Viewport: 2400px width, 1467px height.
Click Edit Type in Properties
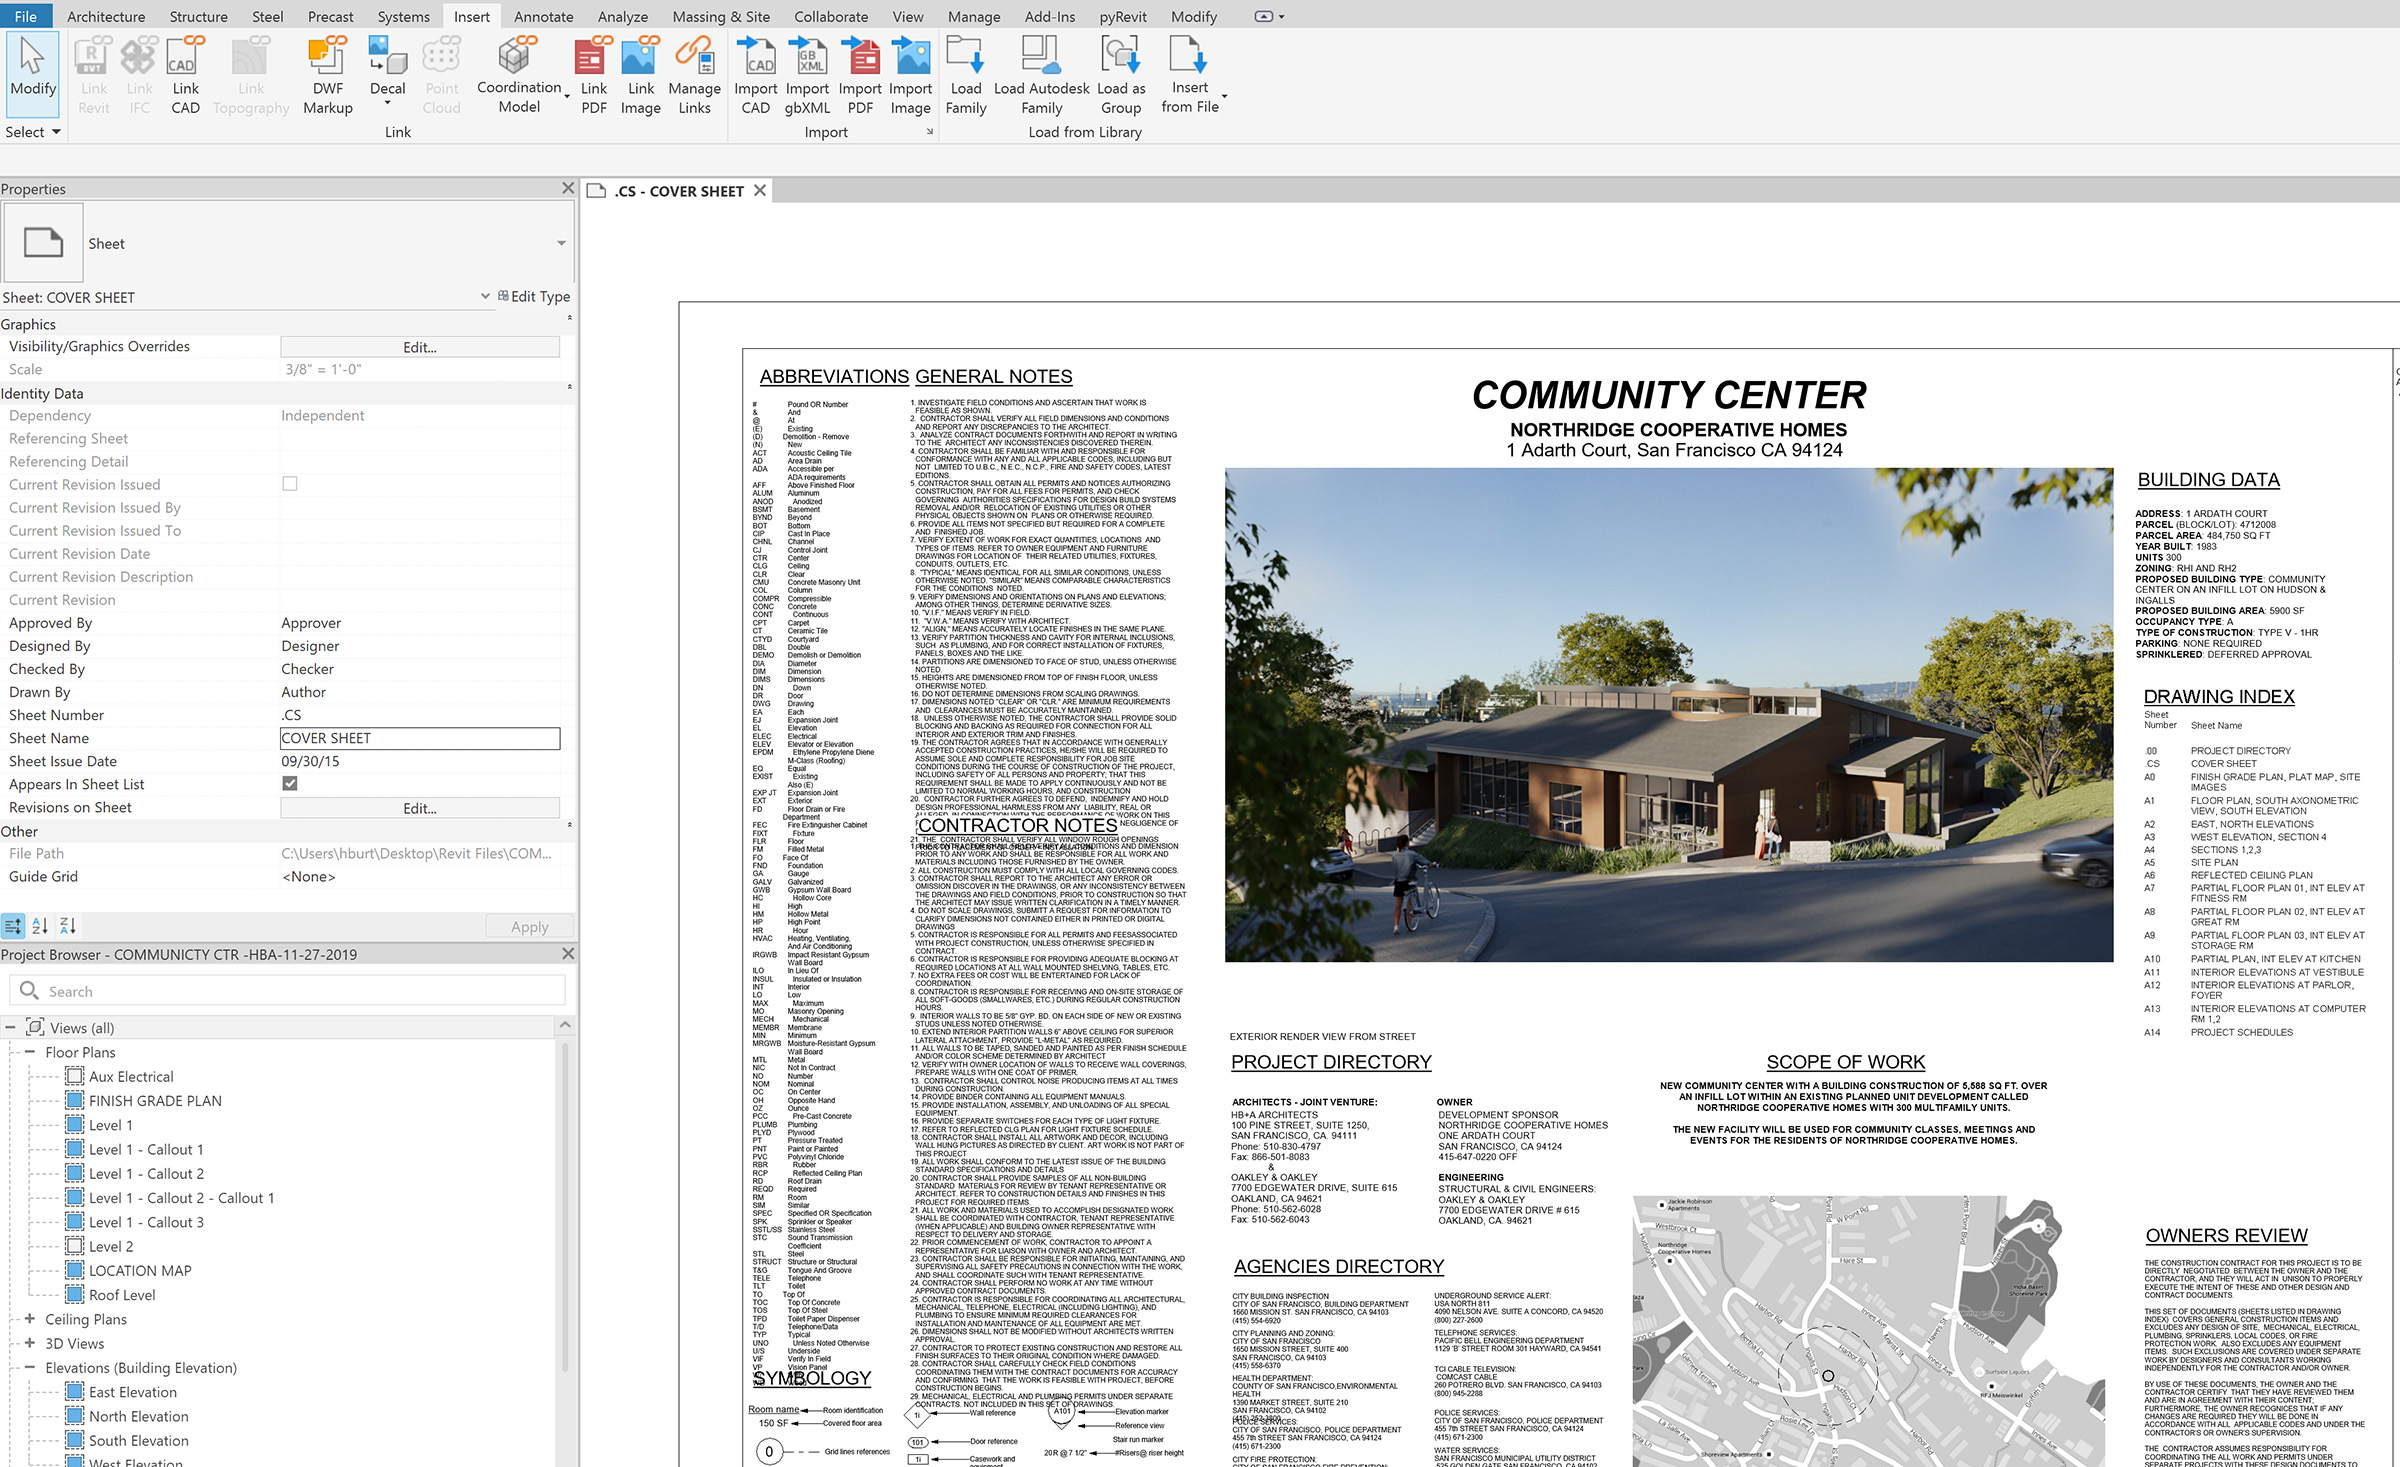click(534, 296)
